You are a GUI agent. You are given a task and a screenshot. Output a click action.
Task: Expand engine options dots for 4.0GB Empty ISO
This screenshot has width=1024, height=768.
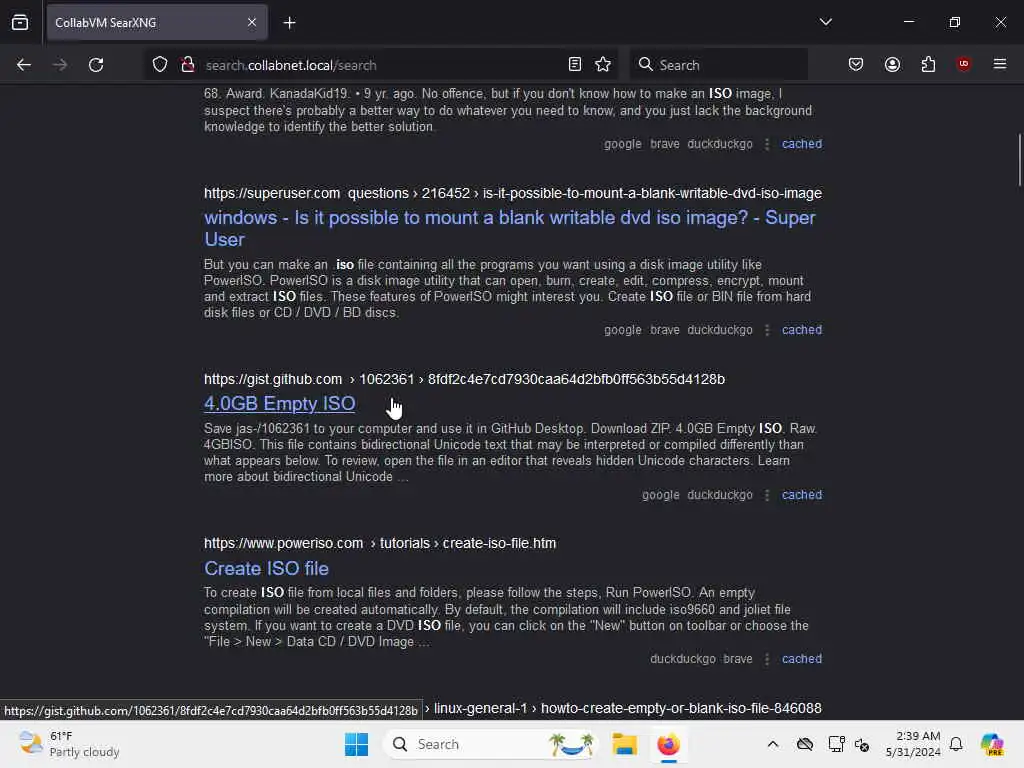(x=767, y=495)
